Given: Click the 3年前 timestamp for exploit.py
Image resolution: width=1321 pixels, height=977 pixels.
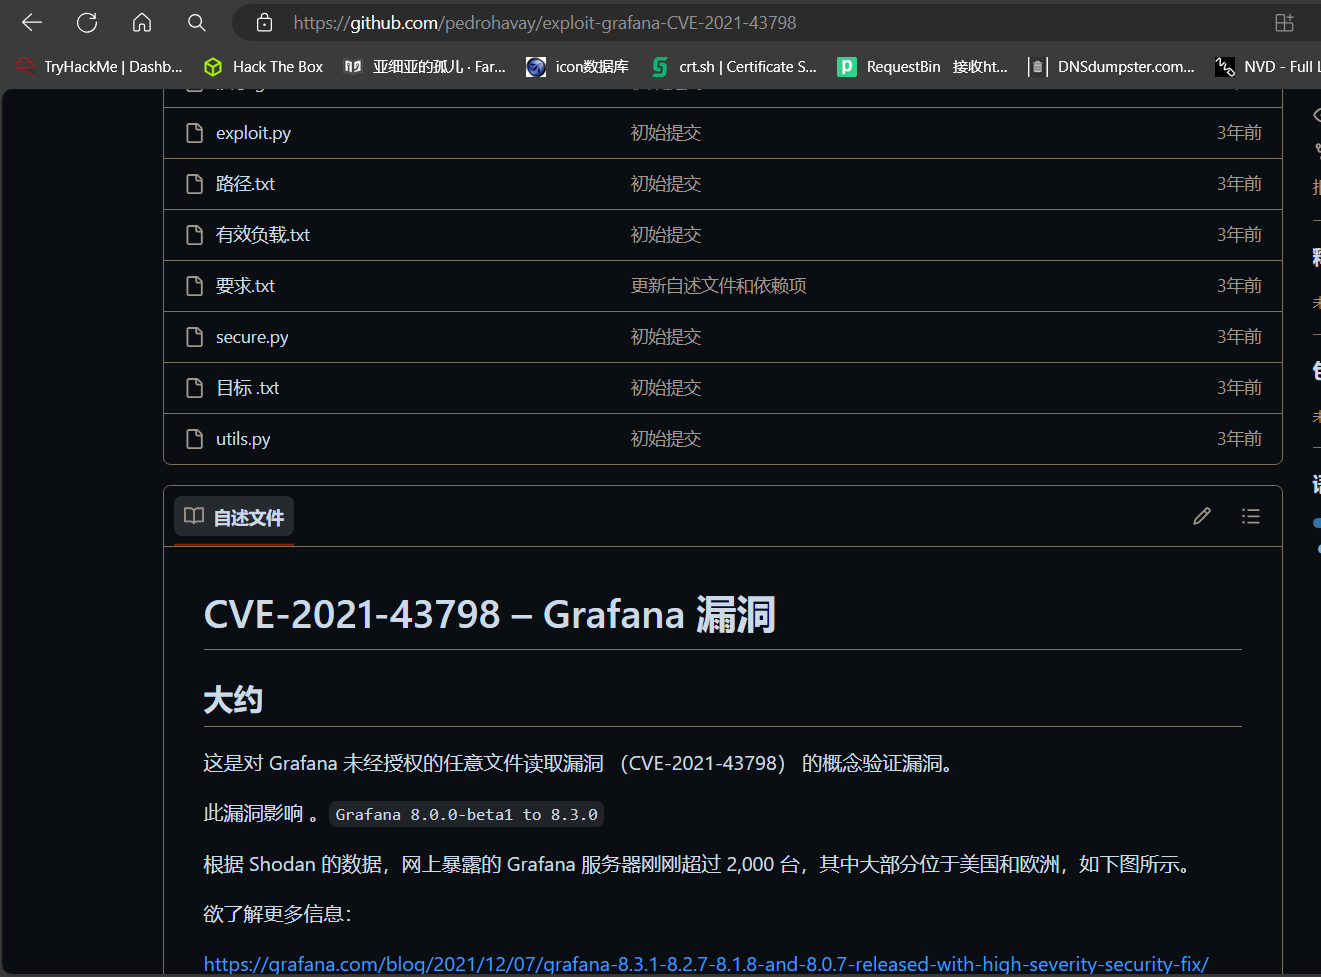Looking at the screenshot, I should 1239,133.
